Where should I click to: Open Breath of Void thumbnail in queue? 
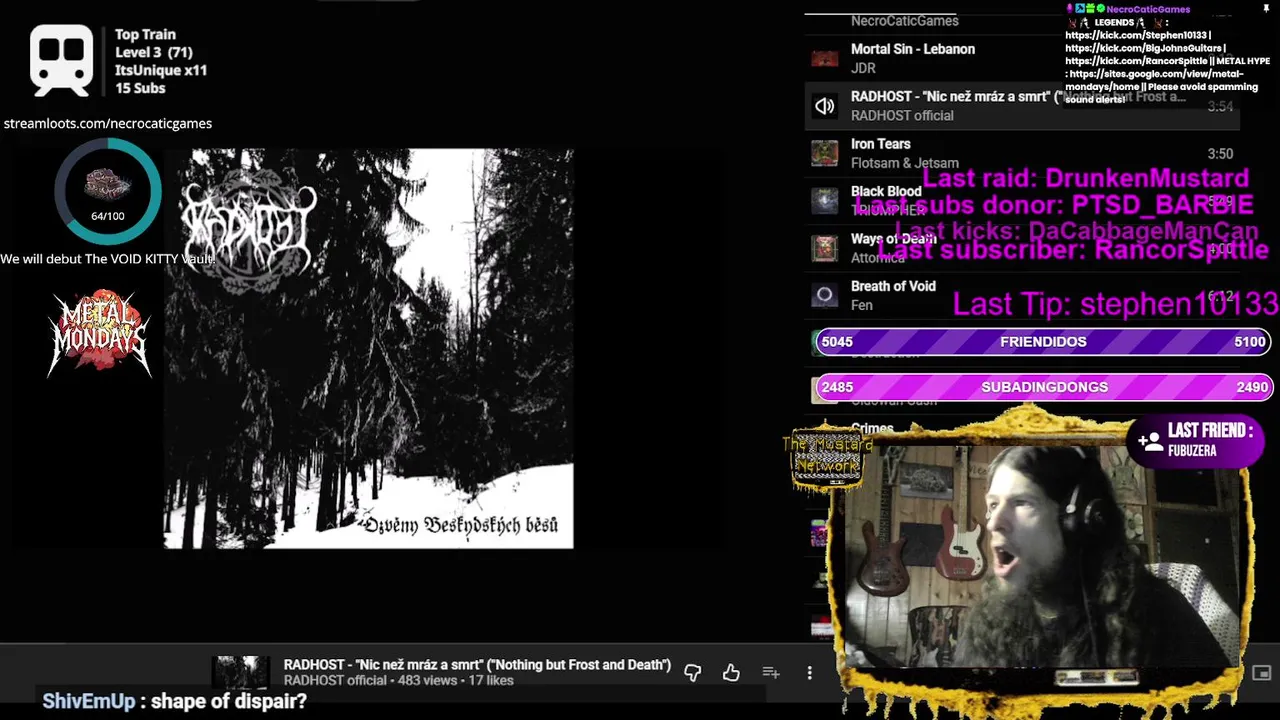point(824,295)
